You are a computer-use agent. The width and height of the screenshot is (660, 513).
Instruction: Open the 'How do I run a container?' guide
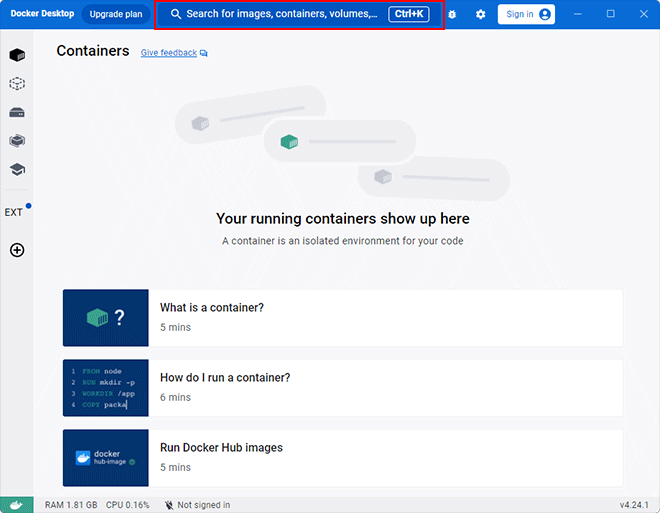[x=343, y=388]
